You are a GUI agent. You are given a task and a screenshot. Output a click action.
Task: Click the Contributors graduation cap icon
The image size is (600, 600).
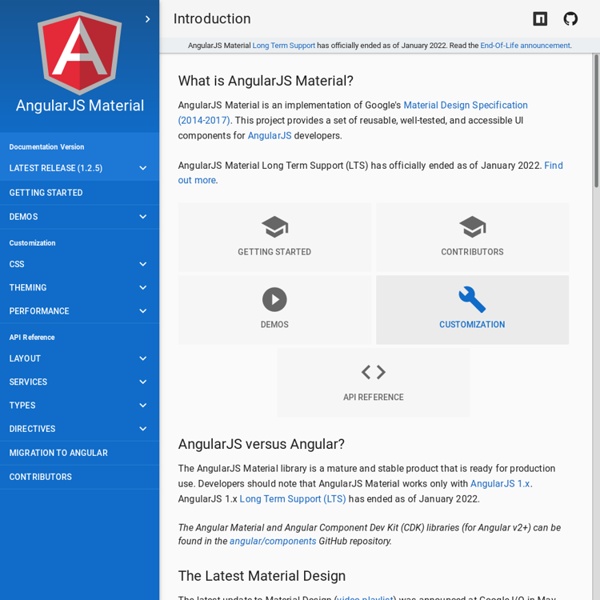click(x=472, y=227)
